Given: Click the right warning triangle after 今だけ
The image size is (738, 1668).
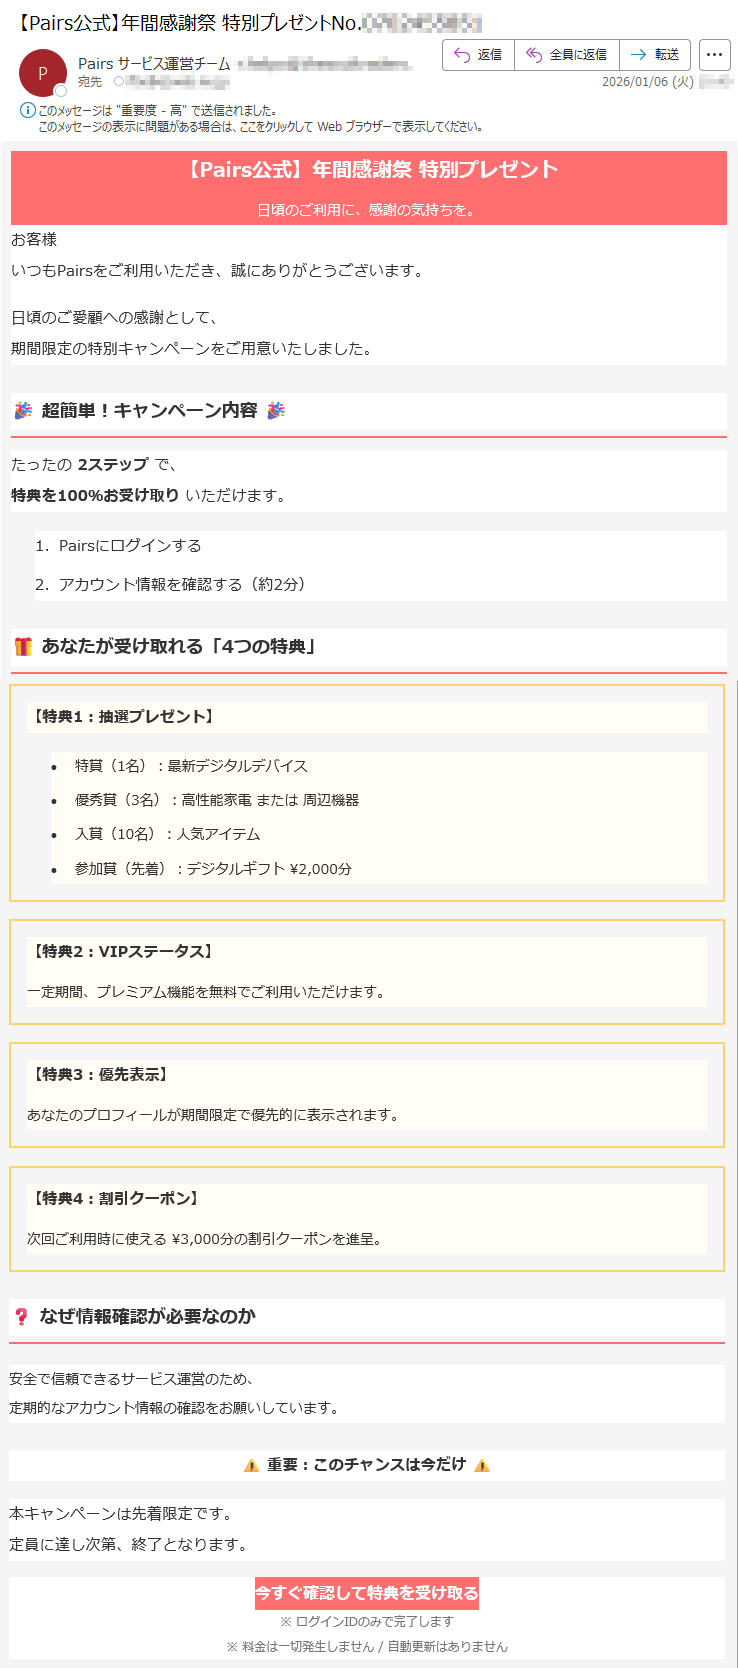Looking at the screenshot, I should 482,1465.
